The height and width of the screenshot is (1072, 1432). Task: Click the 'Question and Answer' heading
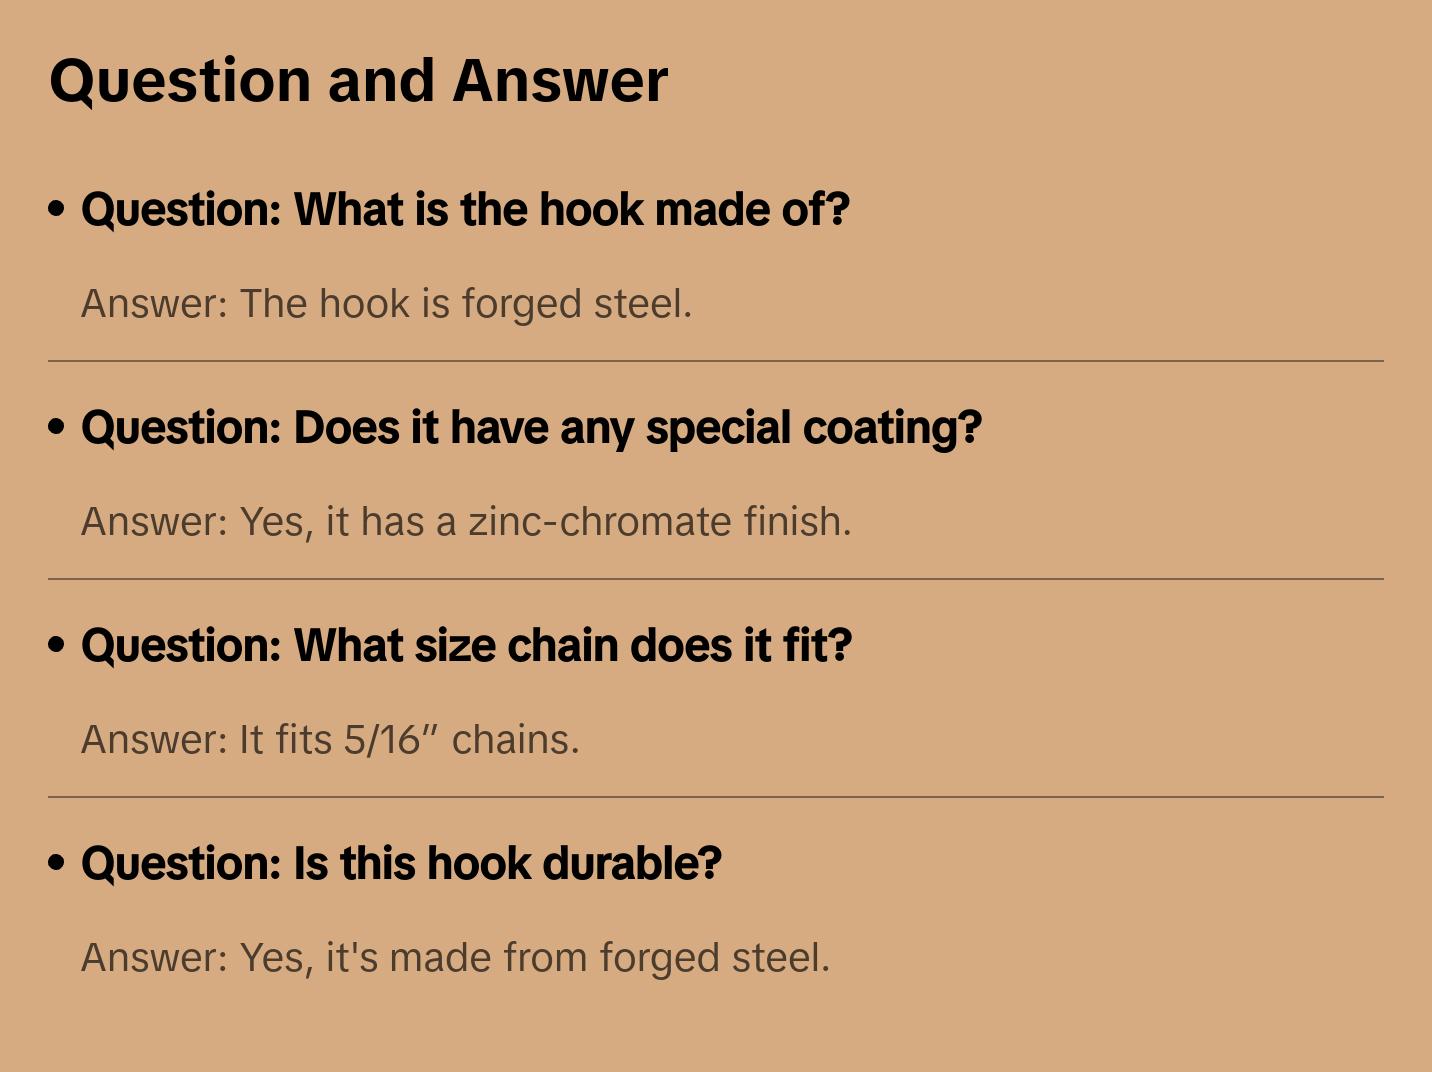[358, 80]
